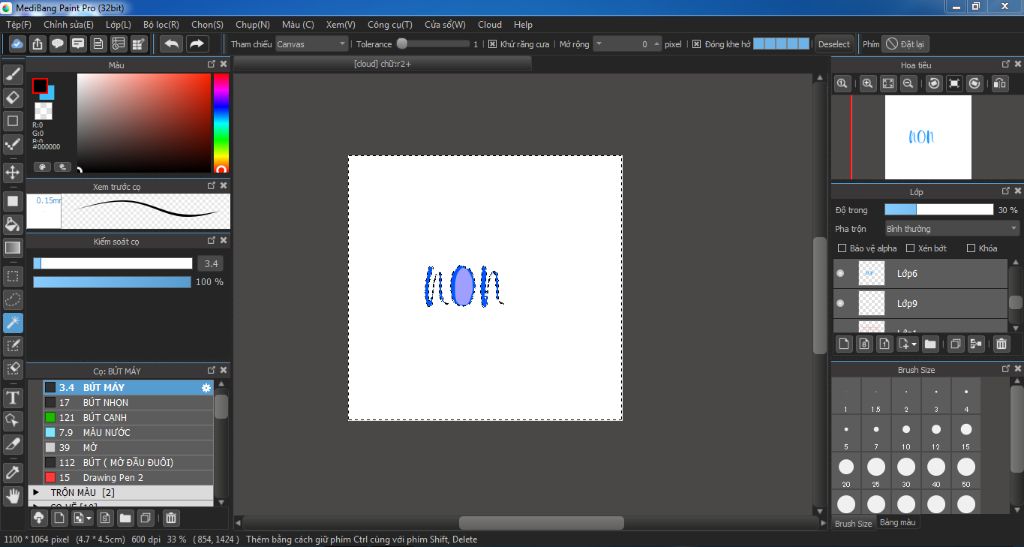This screenshot has height=547, width=1024.
Task: Select the Magic Wand tool
Action: (12, 322)
